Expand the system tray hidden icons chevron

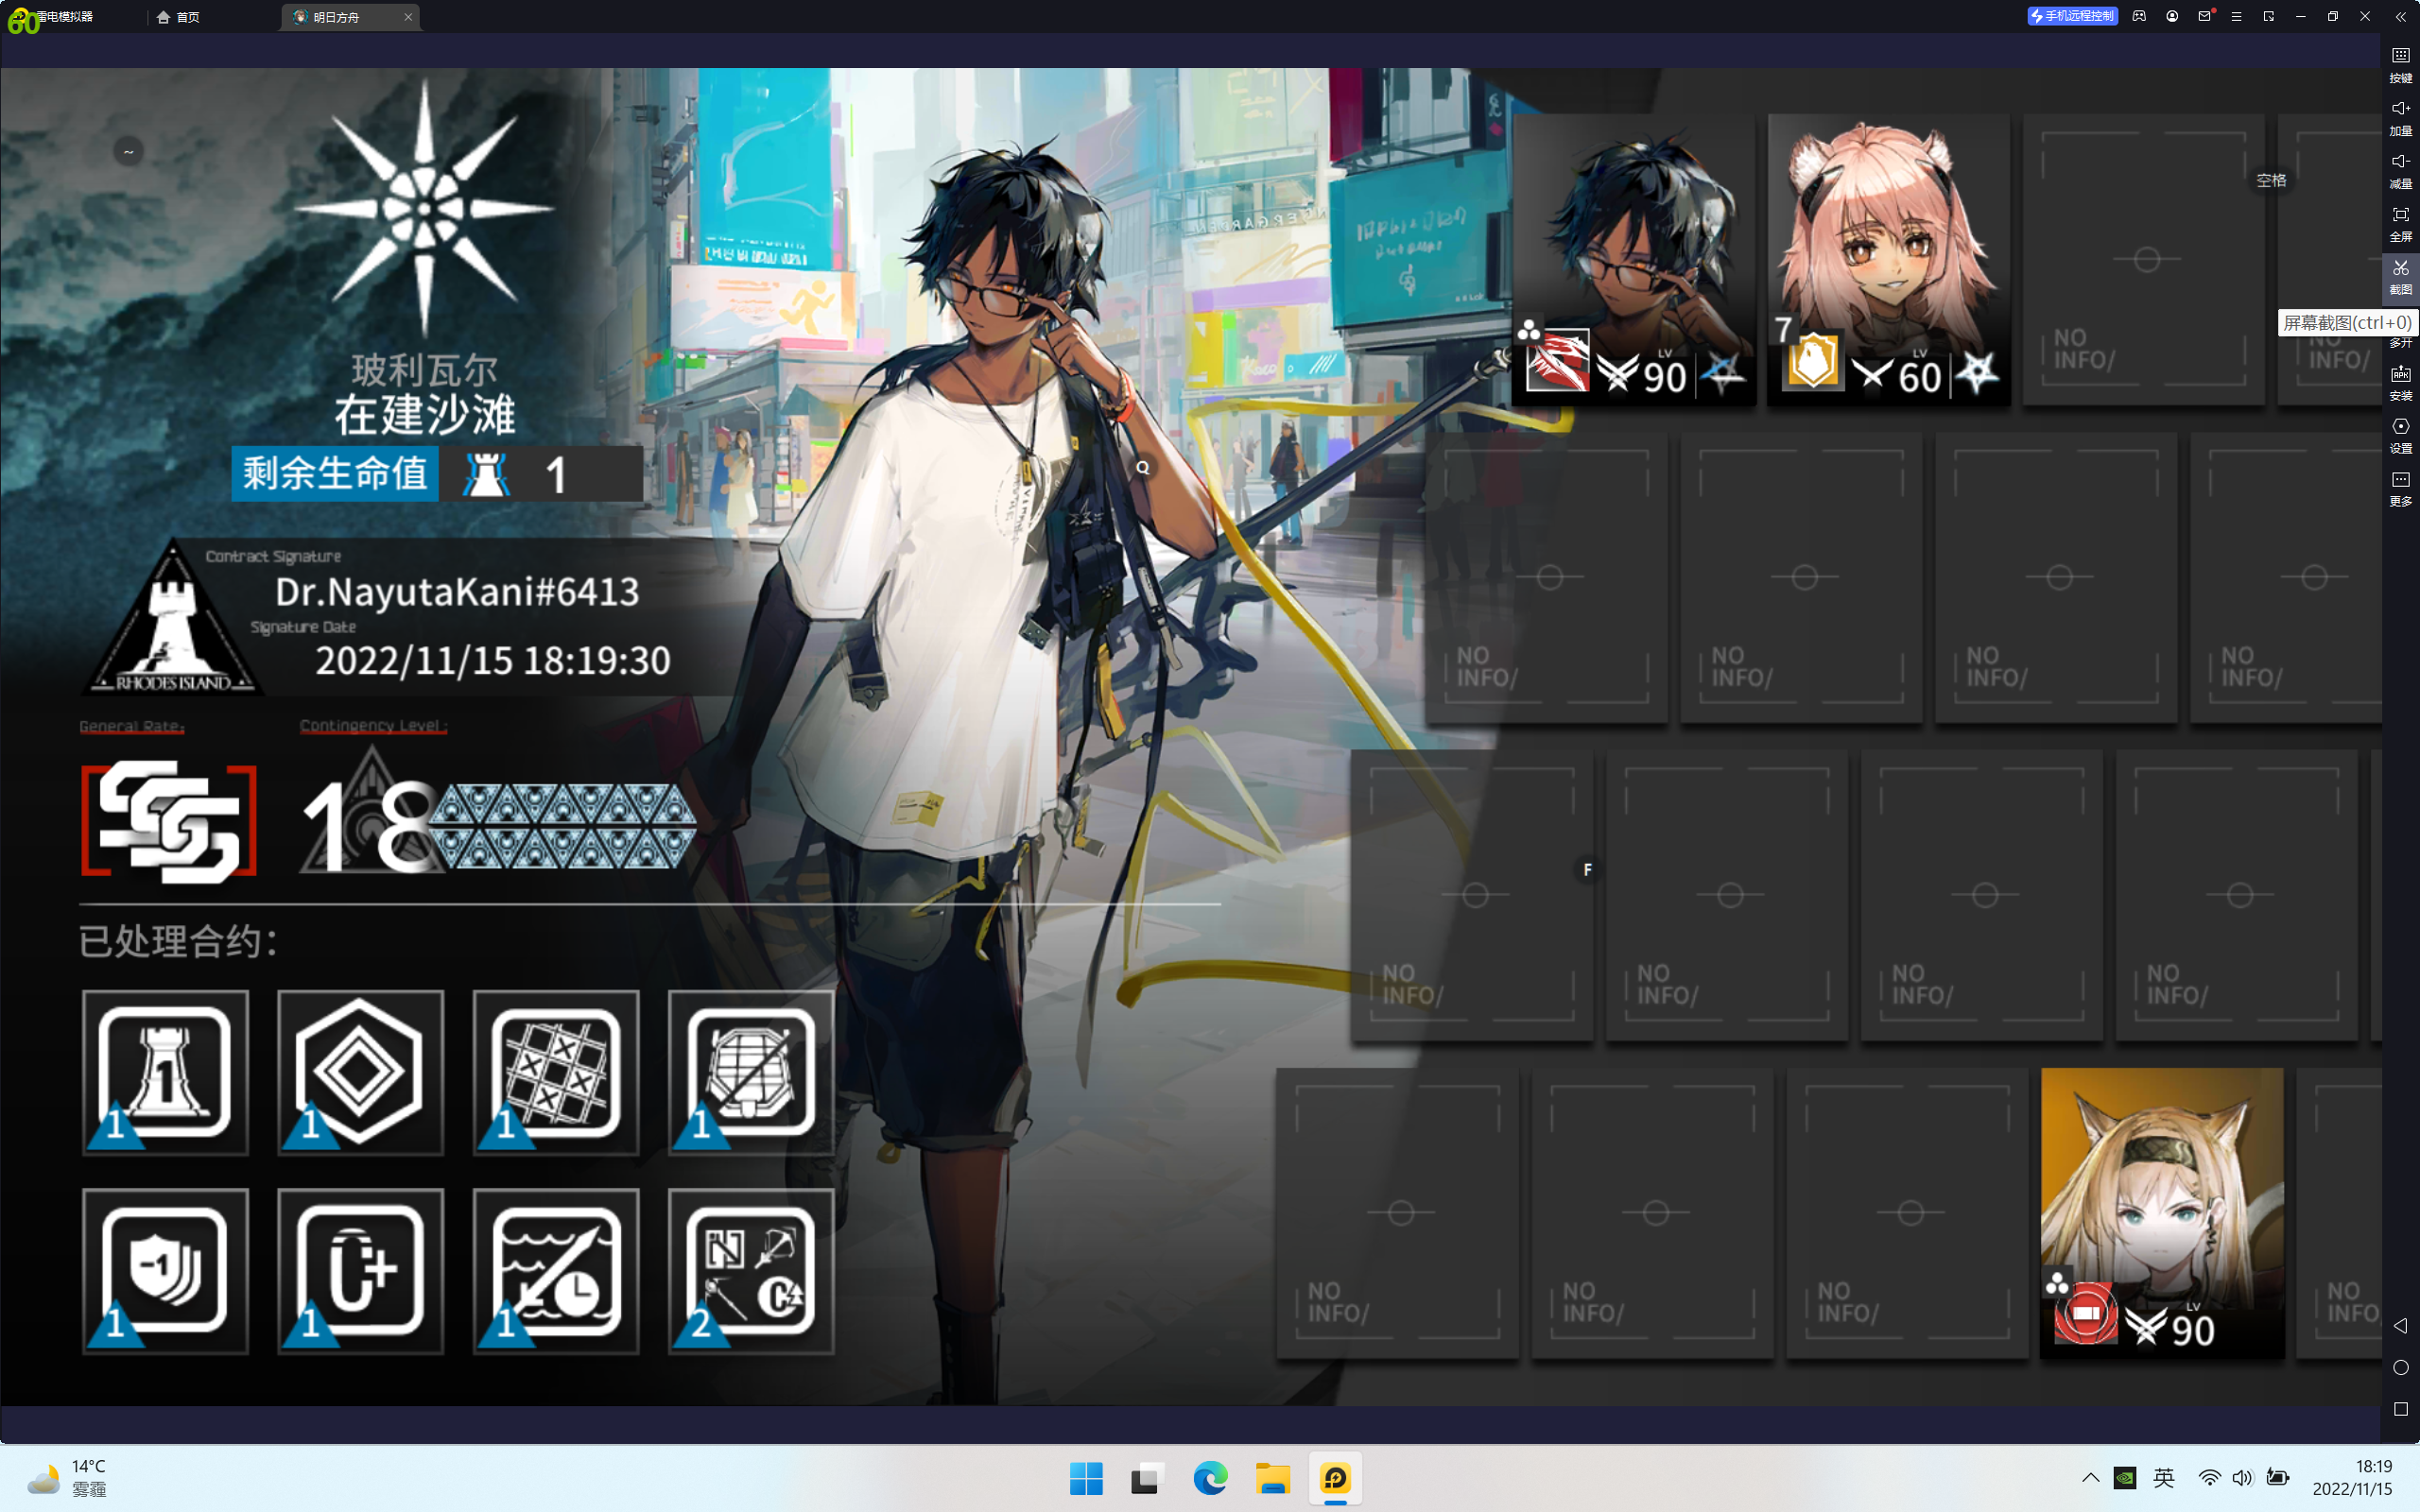click(2090, 1478)
